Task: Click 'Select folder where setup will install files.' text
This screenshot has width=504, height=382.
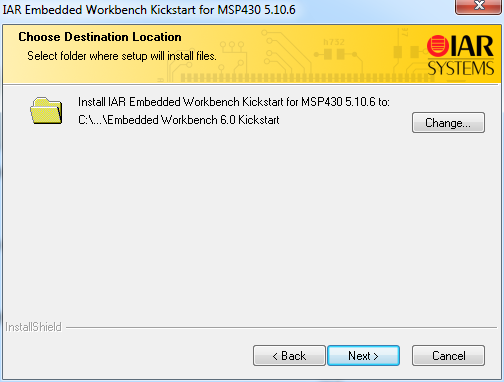Action: [122, 56]
